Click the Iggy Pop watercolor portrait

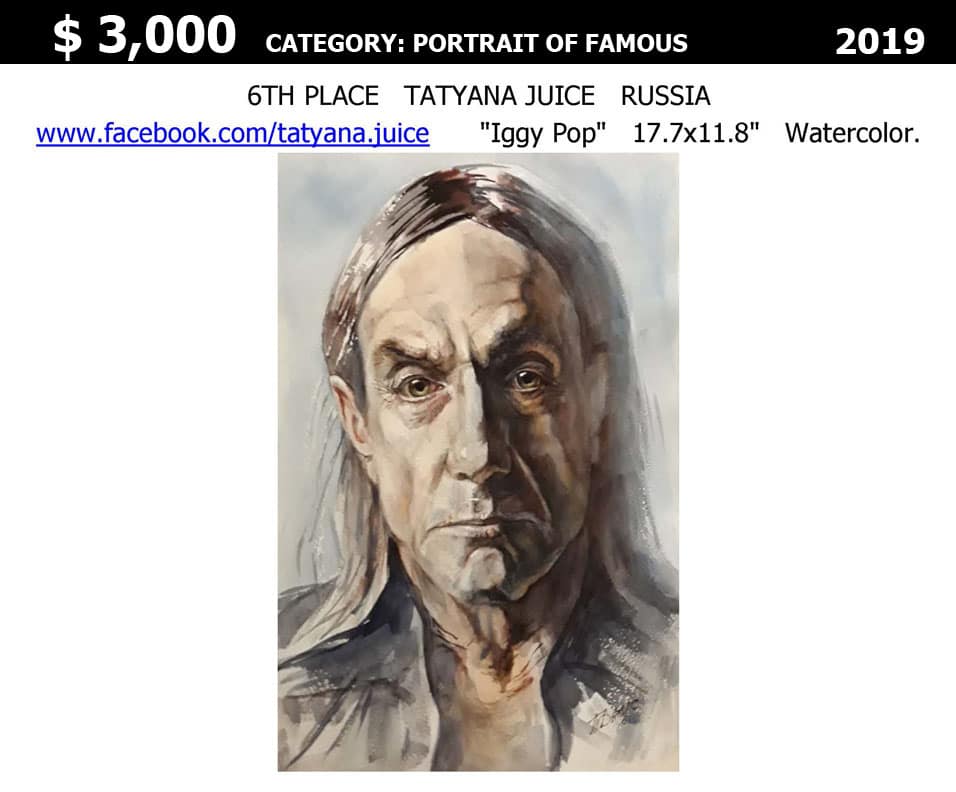[x=478, y=462]
